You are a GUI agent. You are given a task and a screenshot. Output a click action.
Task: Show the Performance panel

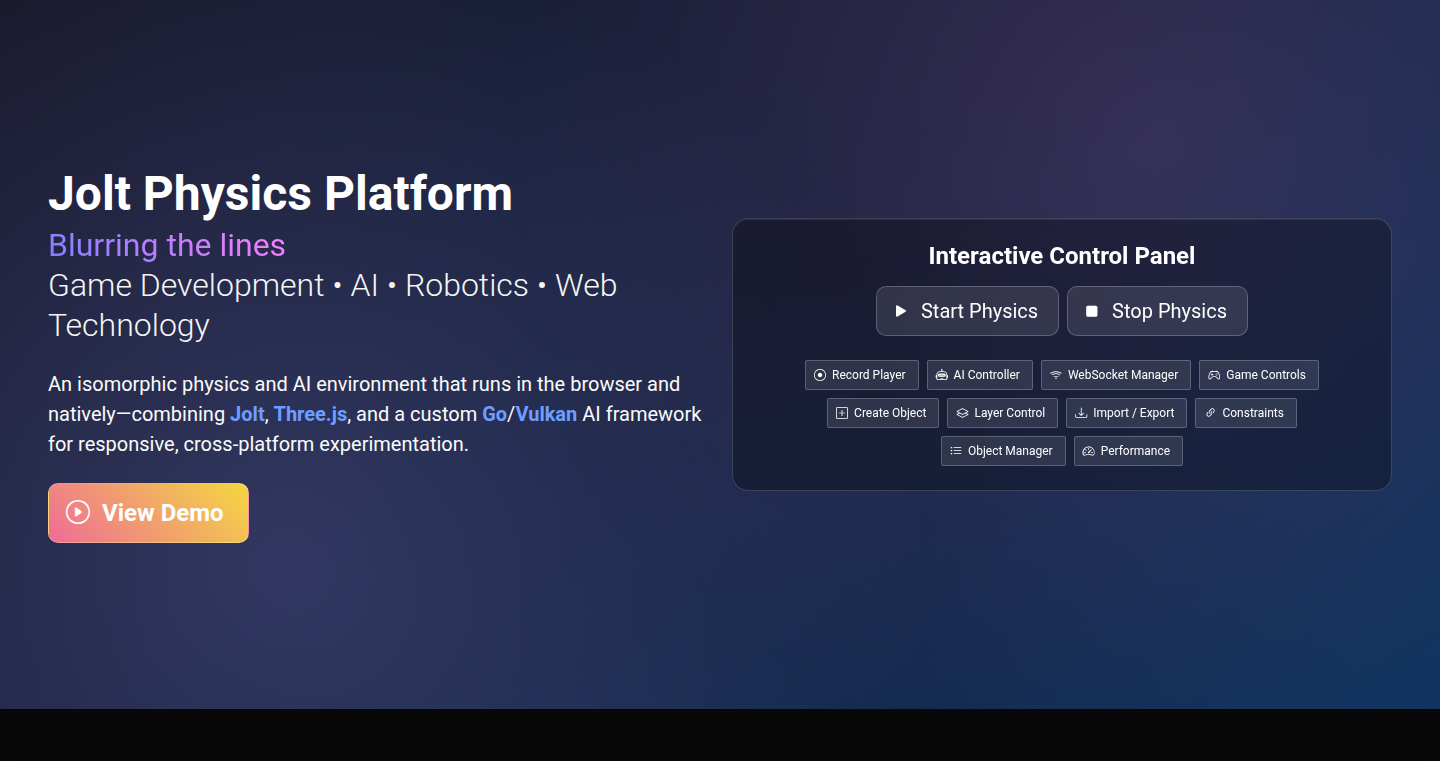(1128, 451)
